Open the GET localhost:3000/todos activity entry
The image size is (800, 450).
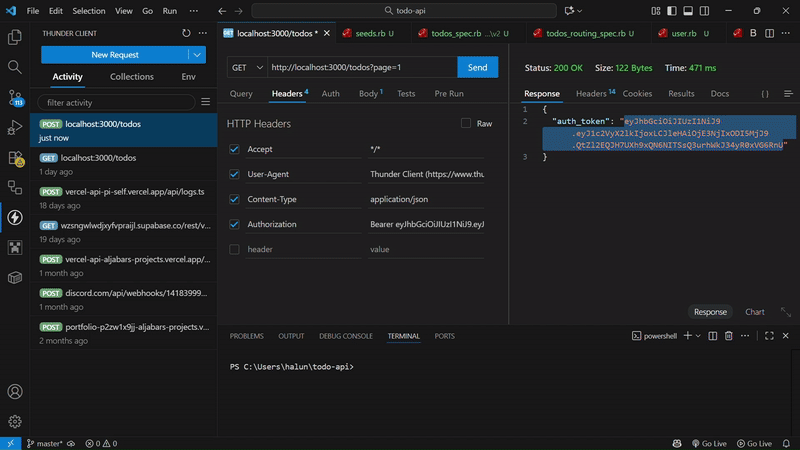124,164
